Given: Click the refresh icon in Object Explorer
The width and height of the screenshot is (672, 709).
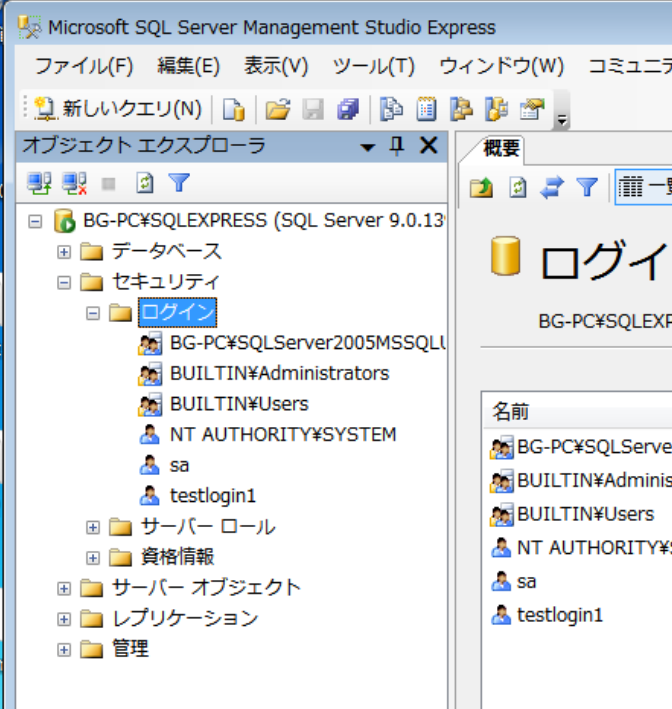Looking at the screenshot, I should pyautogui.click(x=145, y=183).
